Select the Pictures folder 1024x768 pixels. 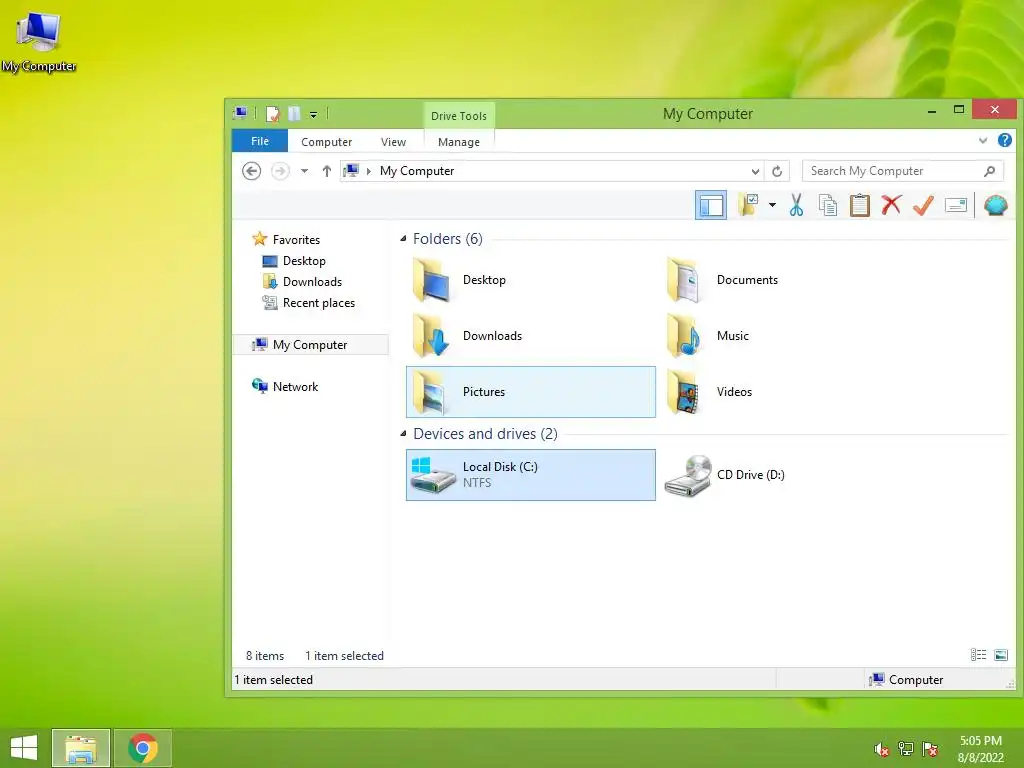click(530, 392)
